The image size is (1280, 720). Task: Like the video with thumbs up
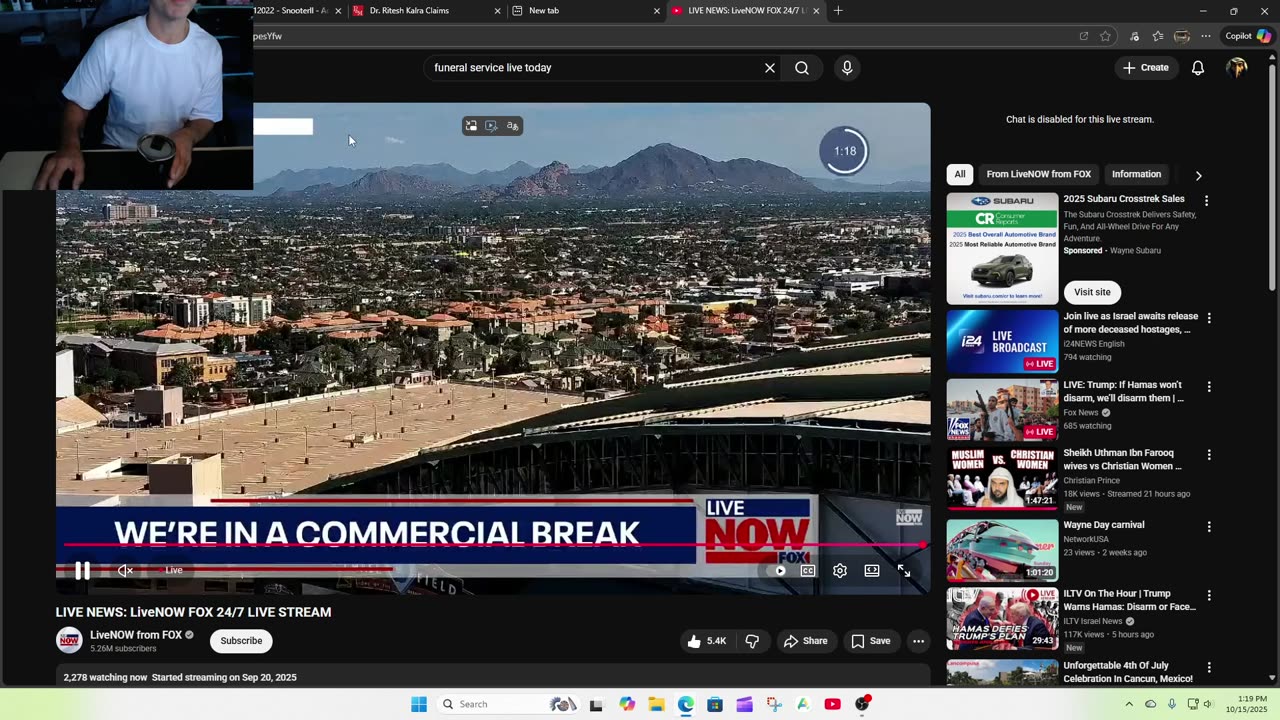(706, 641)
